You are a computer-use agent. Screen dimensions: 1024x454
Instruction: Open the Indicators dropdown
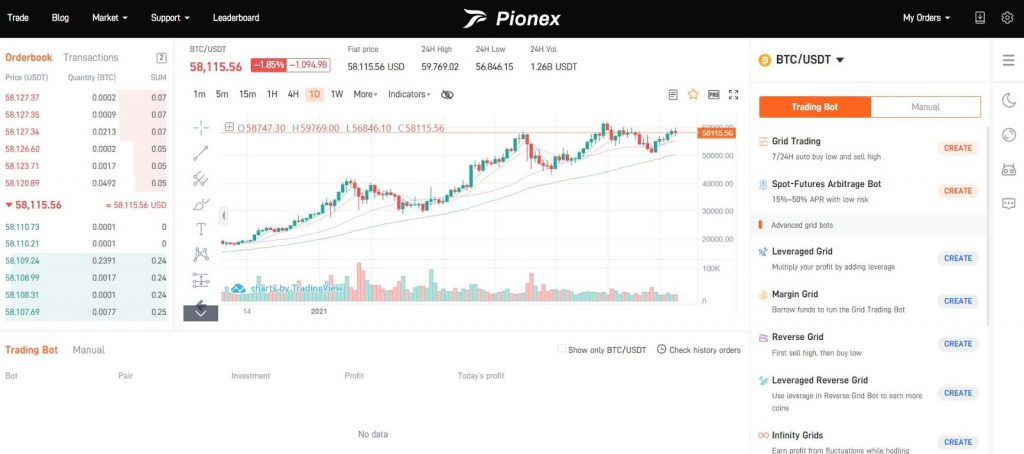409,94
